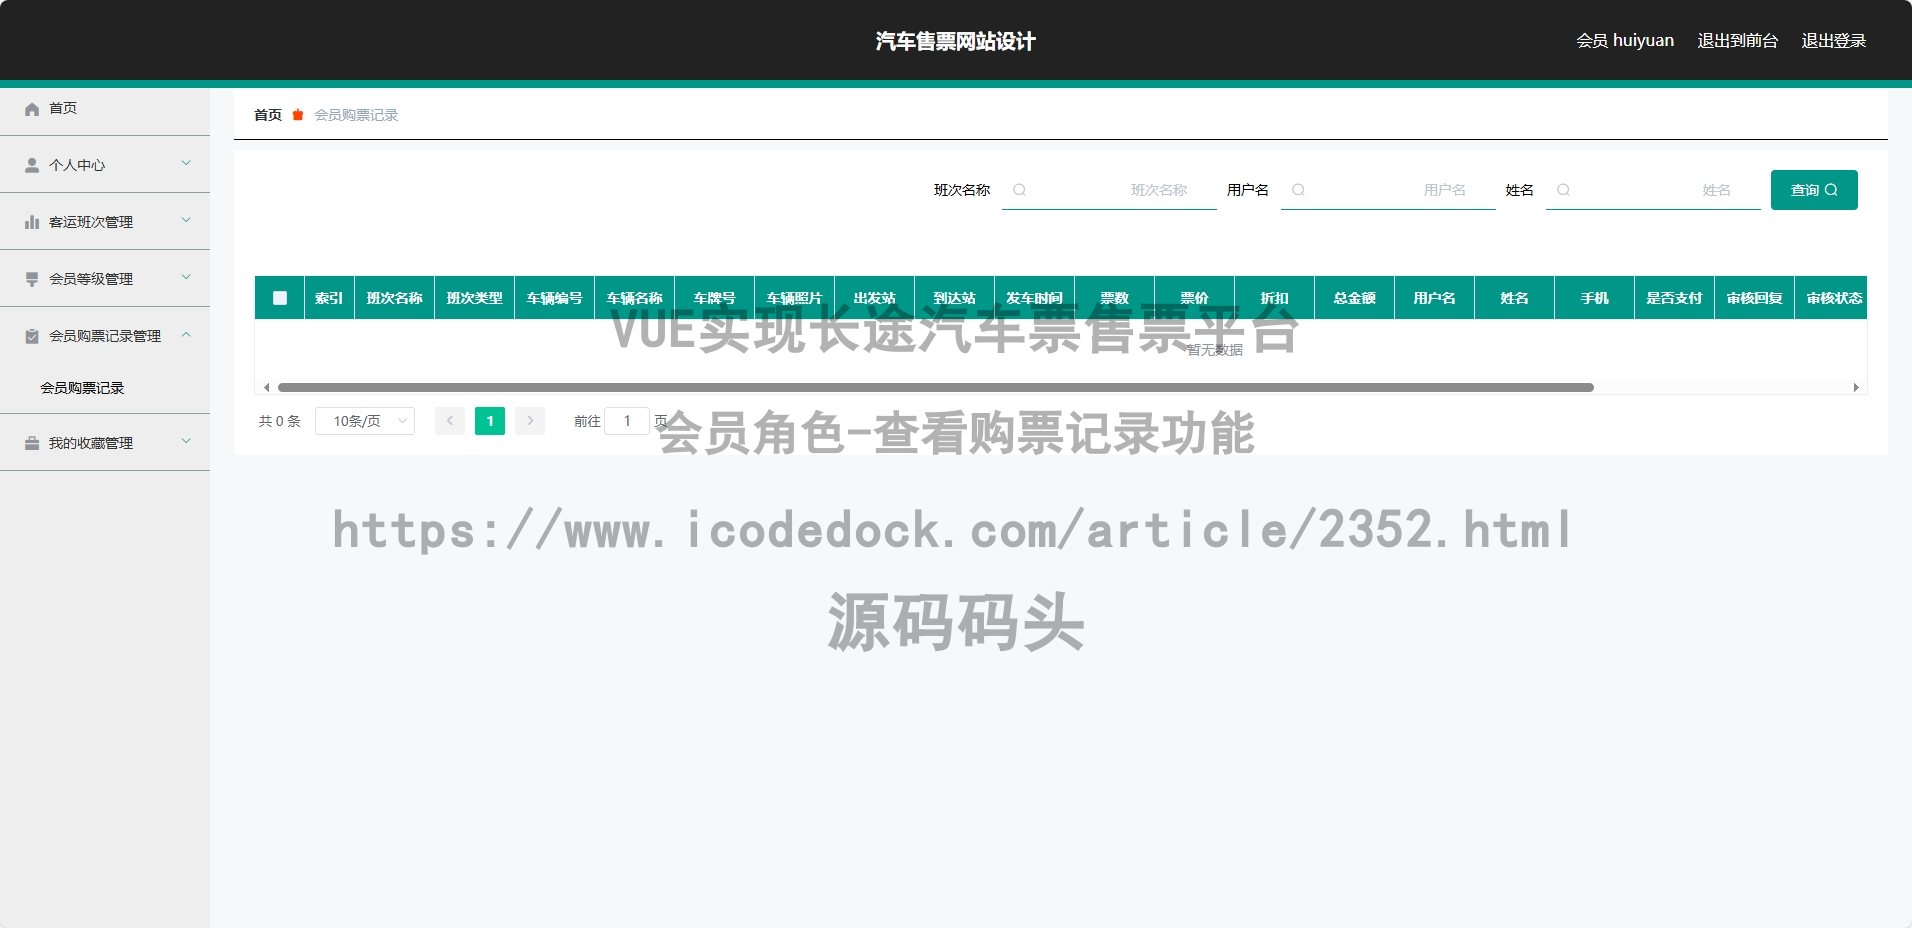Click the briefcase icon beside 我的收藏管理
Viewport: 1912px width, 928px height.
[32, 443]
